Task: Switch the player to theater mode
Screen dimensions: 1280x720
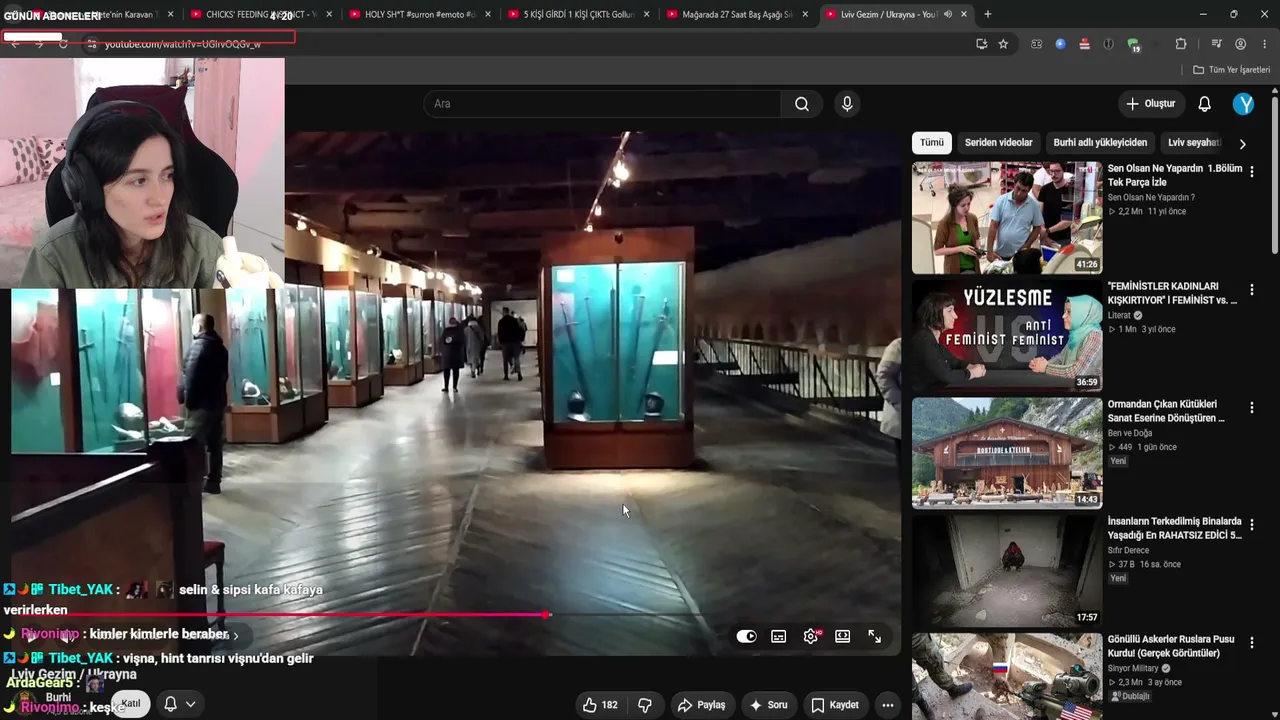Action: tap(843, 636)
